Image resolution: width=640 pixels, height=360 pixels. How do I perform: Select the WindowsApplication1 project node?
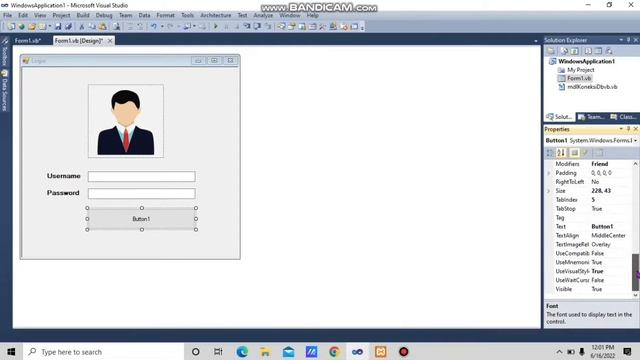click(x=587, y=61)
